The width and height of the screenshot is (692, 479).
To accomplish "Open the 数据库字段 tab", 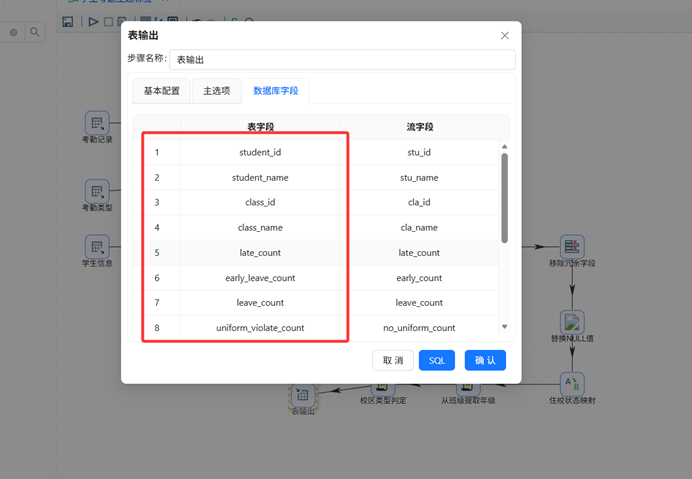I will [x=275, y=91].
